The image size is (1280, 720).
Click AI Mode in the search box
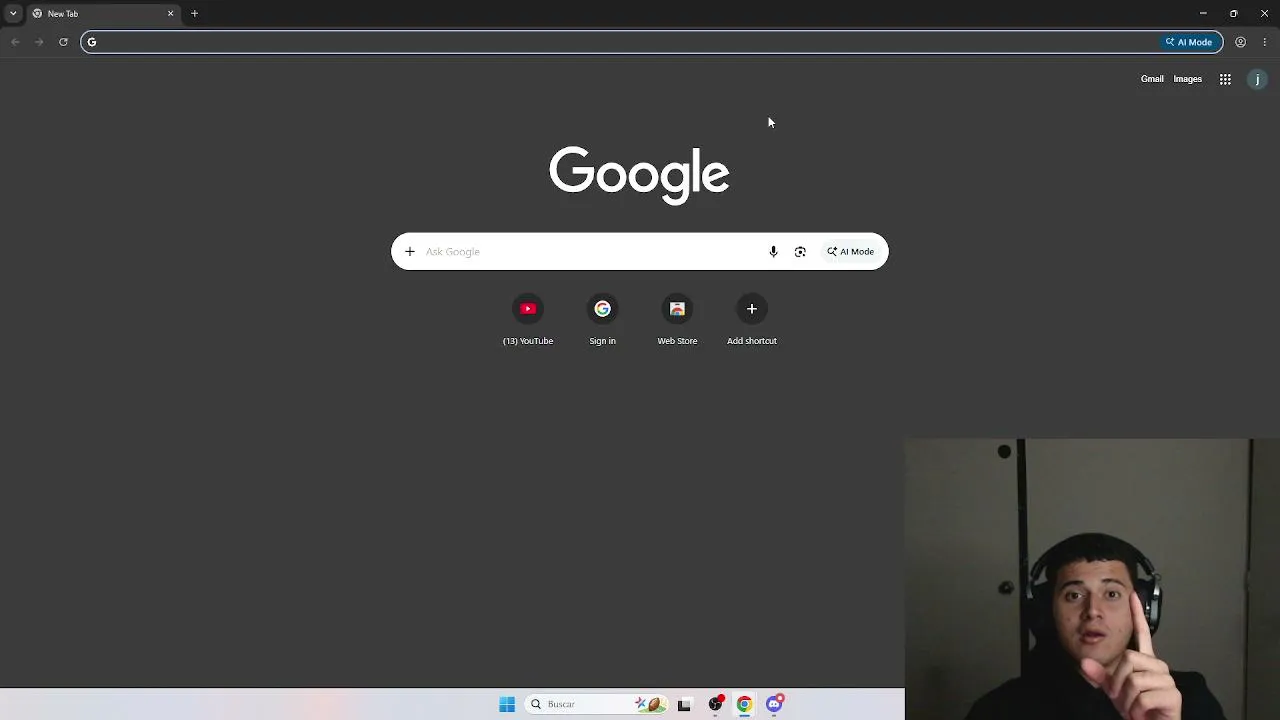click(850, 252)
